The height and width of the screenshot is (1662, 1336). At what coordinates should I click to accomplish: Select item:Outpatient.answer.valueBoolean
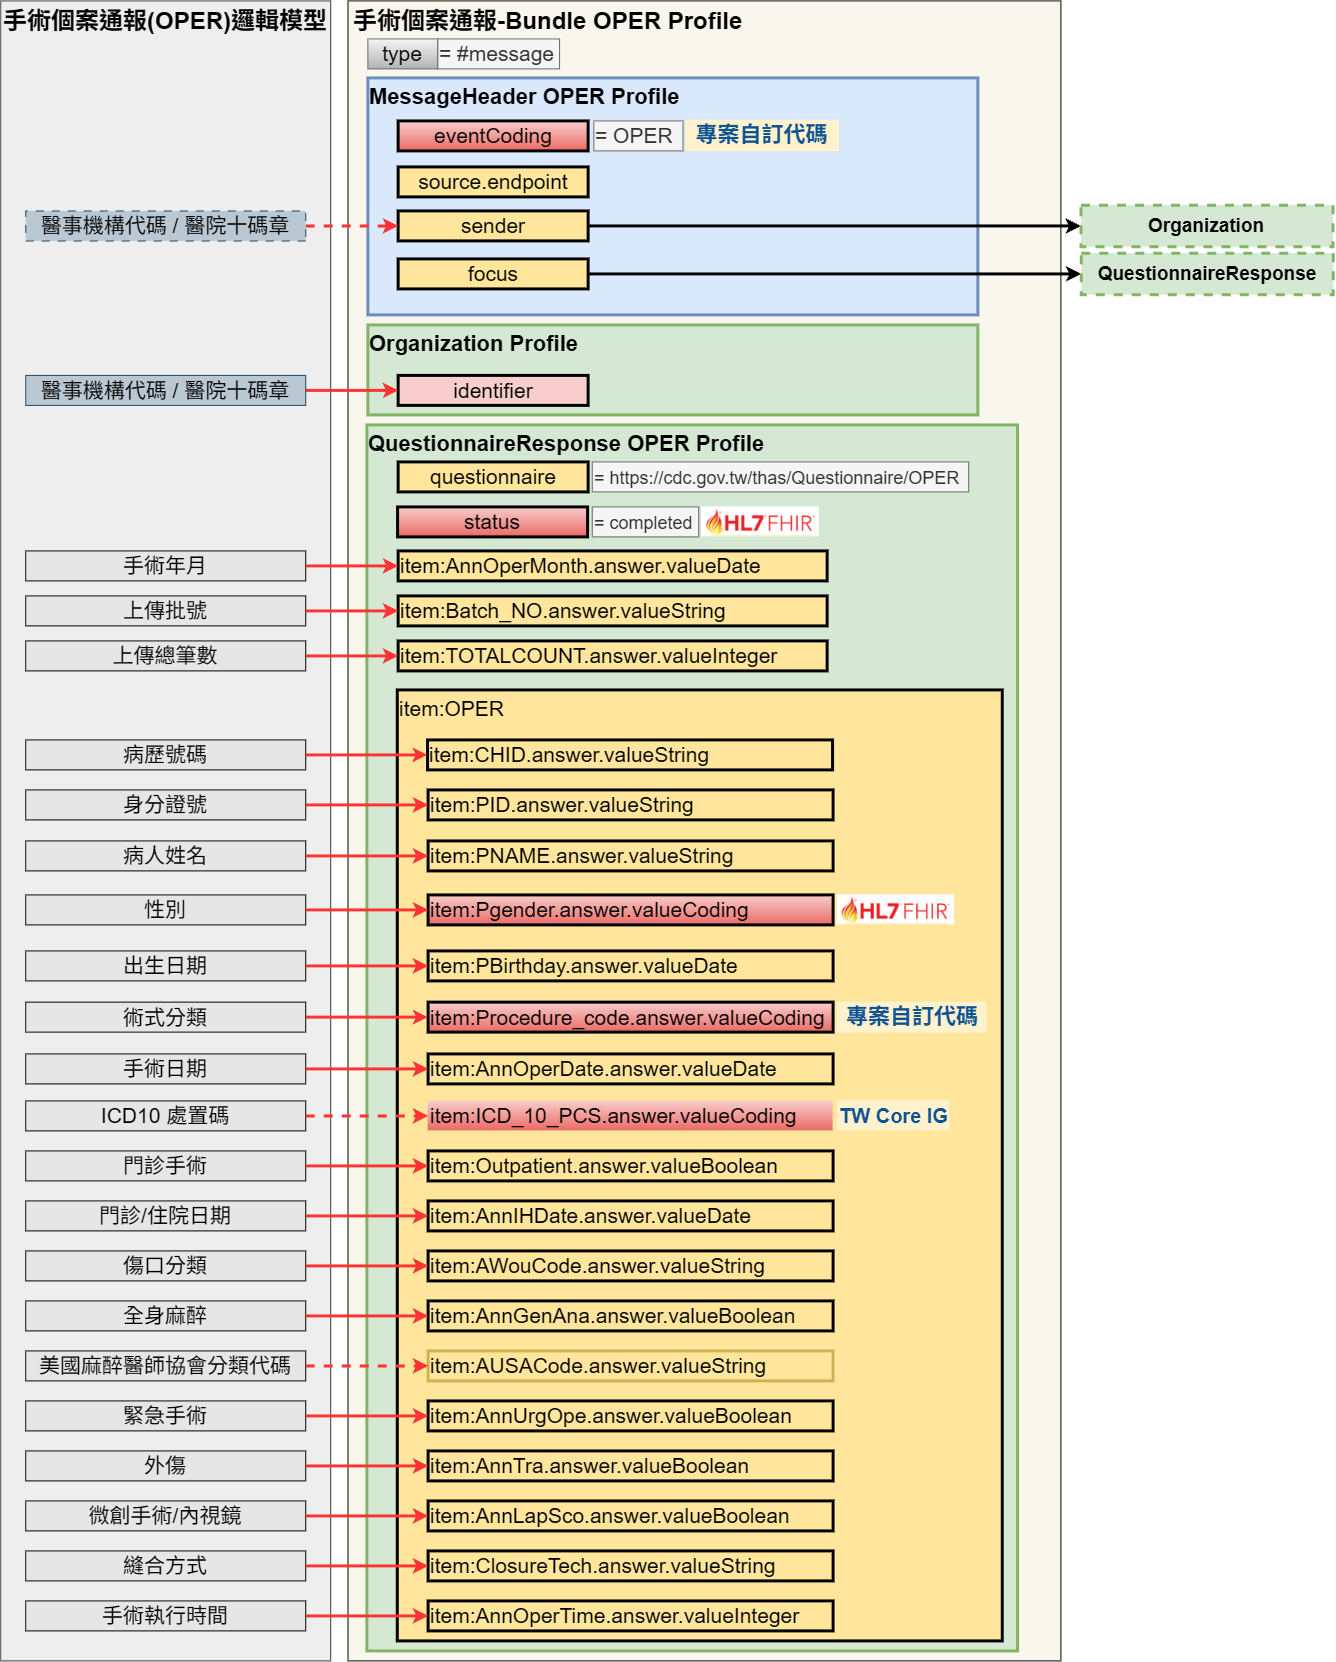tap(630, 1166)
